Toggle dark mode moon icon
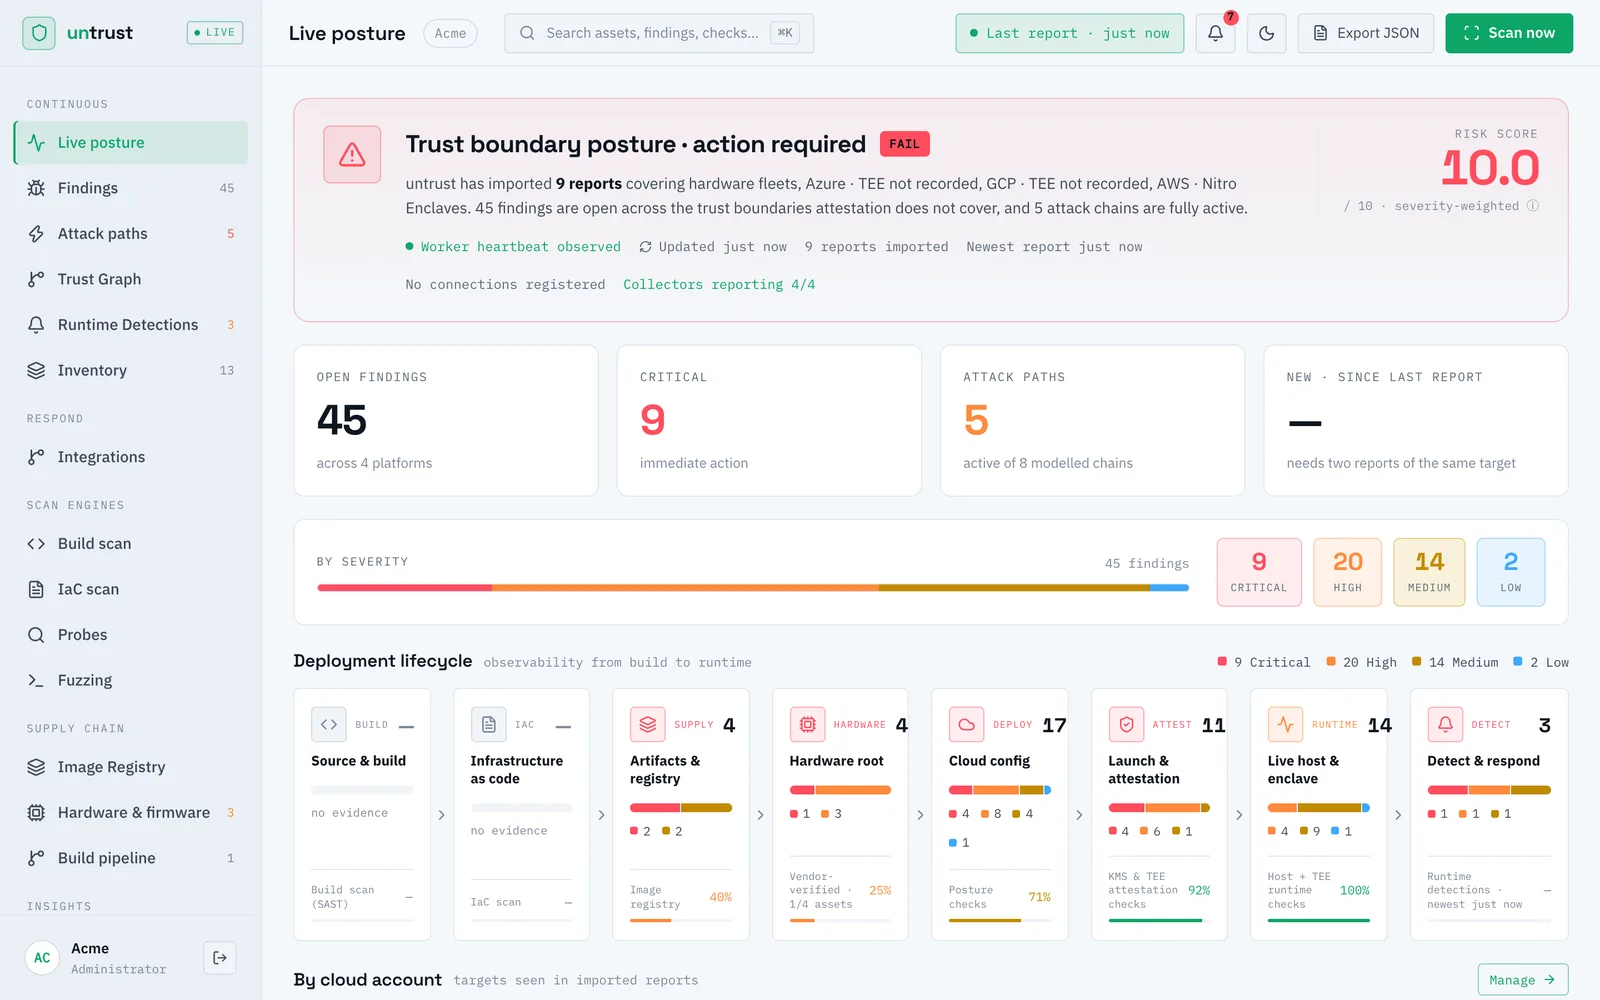This screenshot has width=1600, height=1000. click(x=1266, y=33)
